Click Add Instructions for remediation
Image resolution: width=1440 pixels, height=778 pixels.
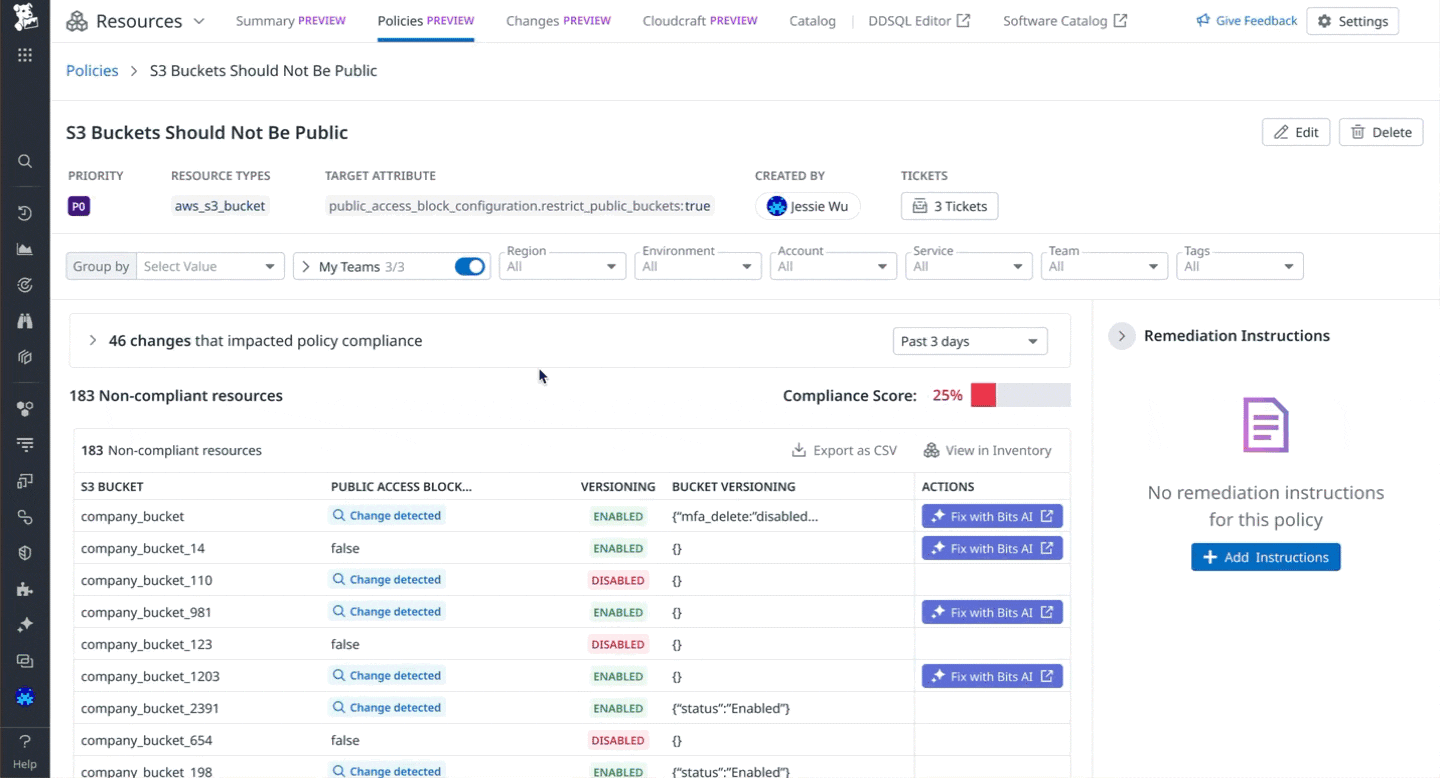[x=1265, y=557]
